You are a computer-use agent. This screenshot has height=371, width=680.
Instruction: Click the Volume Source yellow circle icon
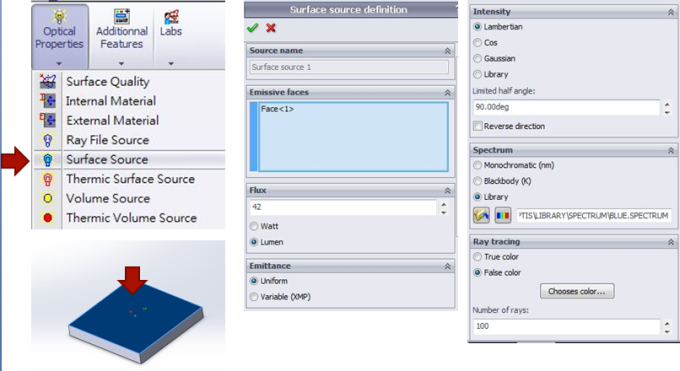pyautogui.click(x=48, y=198)
